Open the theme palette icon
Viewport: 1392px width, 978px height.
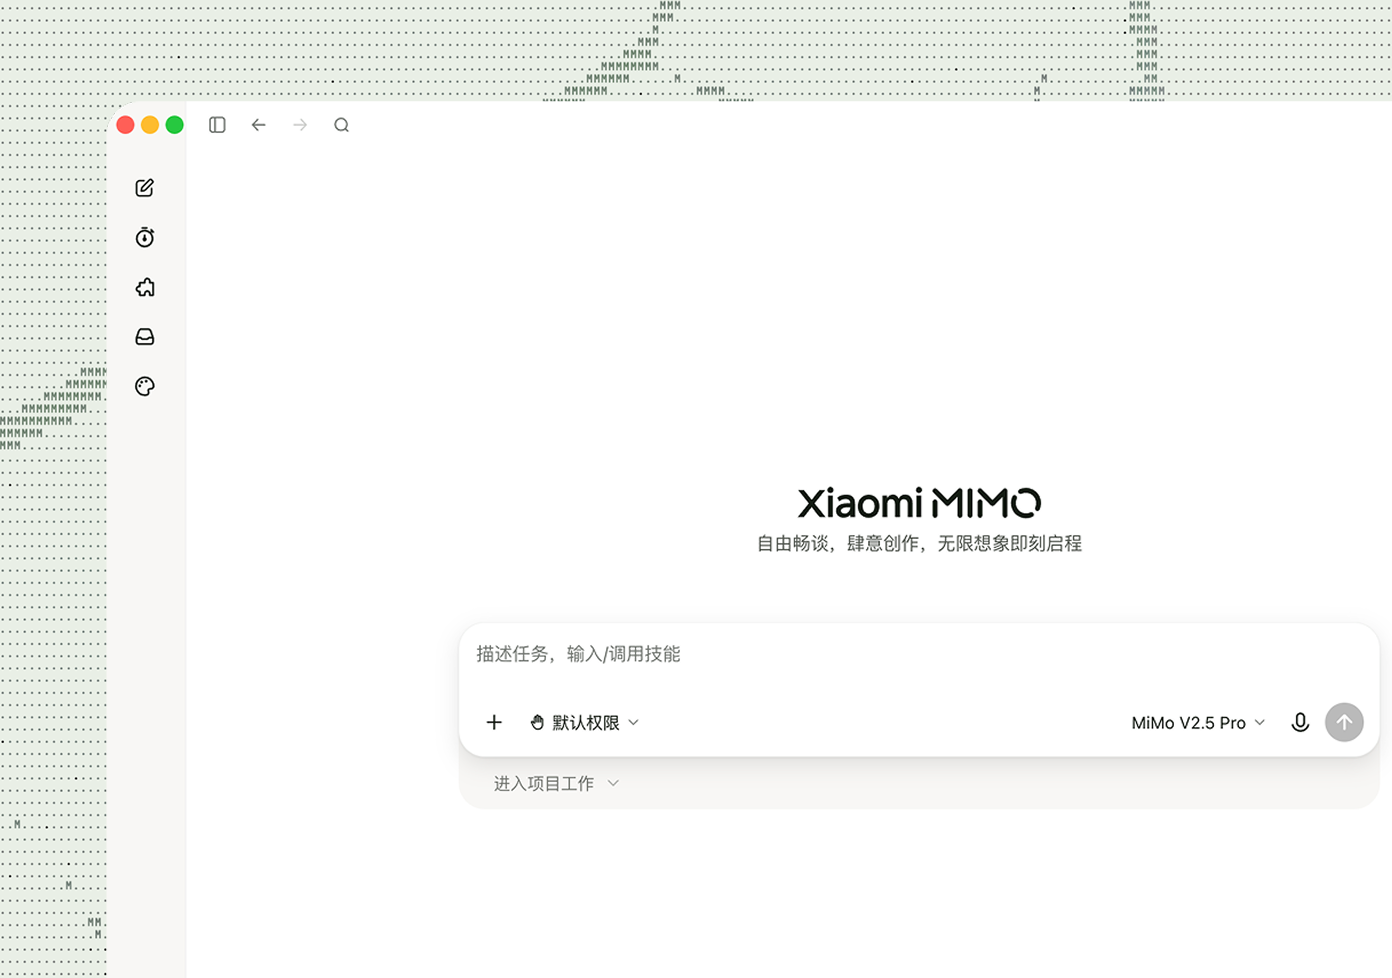pyautogui.click(x=145, y=386)
